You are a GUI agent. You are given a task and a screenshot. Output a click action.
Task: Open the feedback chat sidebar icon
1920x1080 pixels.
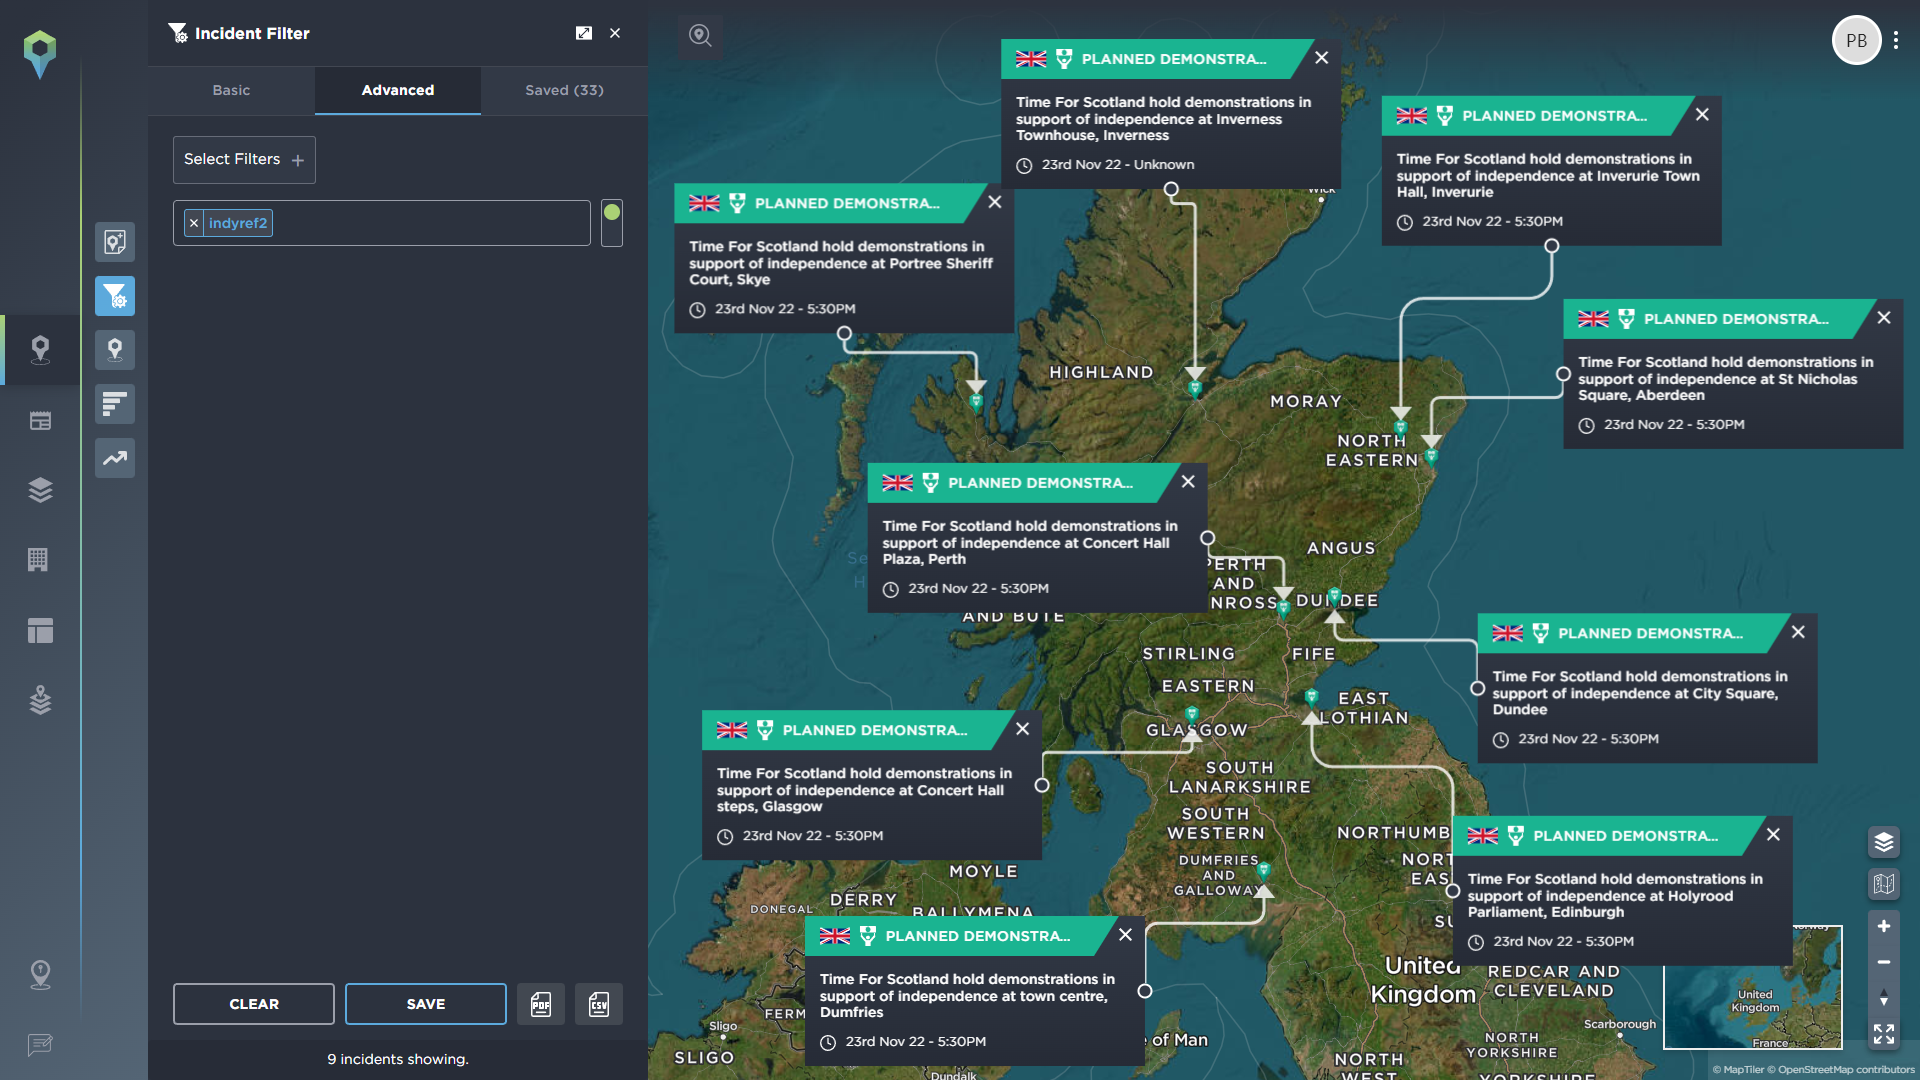tap(40, 1045)
